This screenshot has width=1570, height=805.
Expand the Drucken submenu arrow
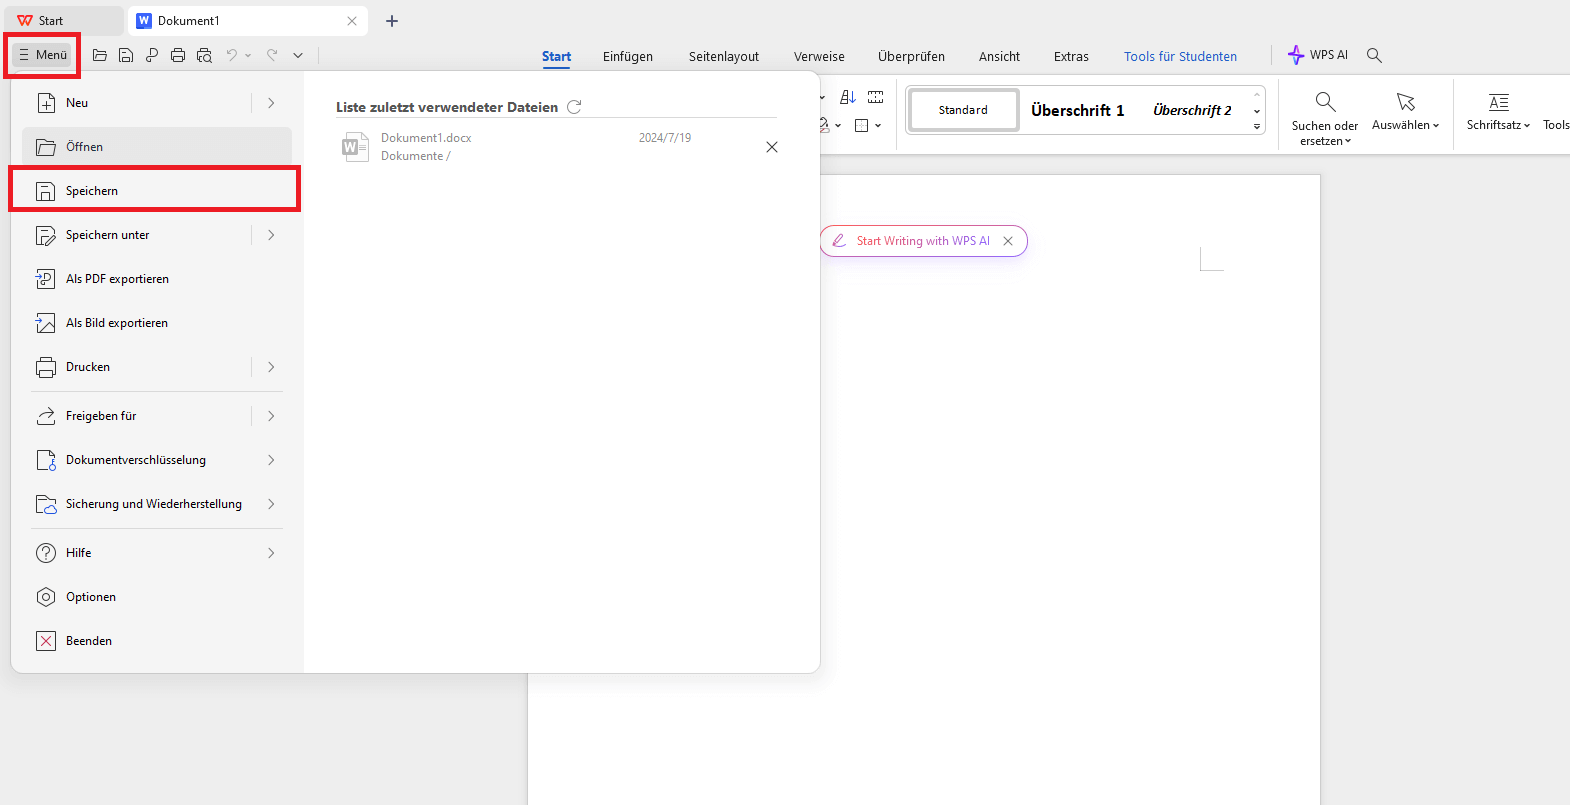(x=271, y=367)
